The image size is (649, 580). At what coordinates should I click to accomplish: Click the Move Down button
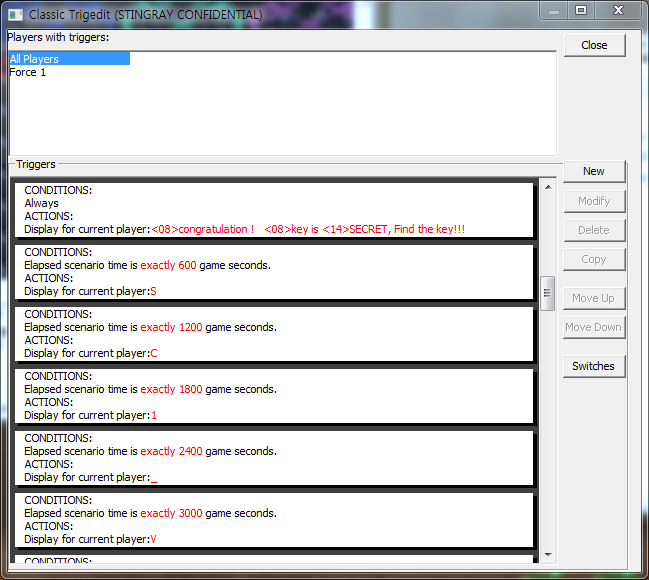click(594, 327)
